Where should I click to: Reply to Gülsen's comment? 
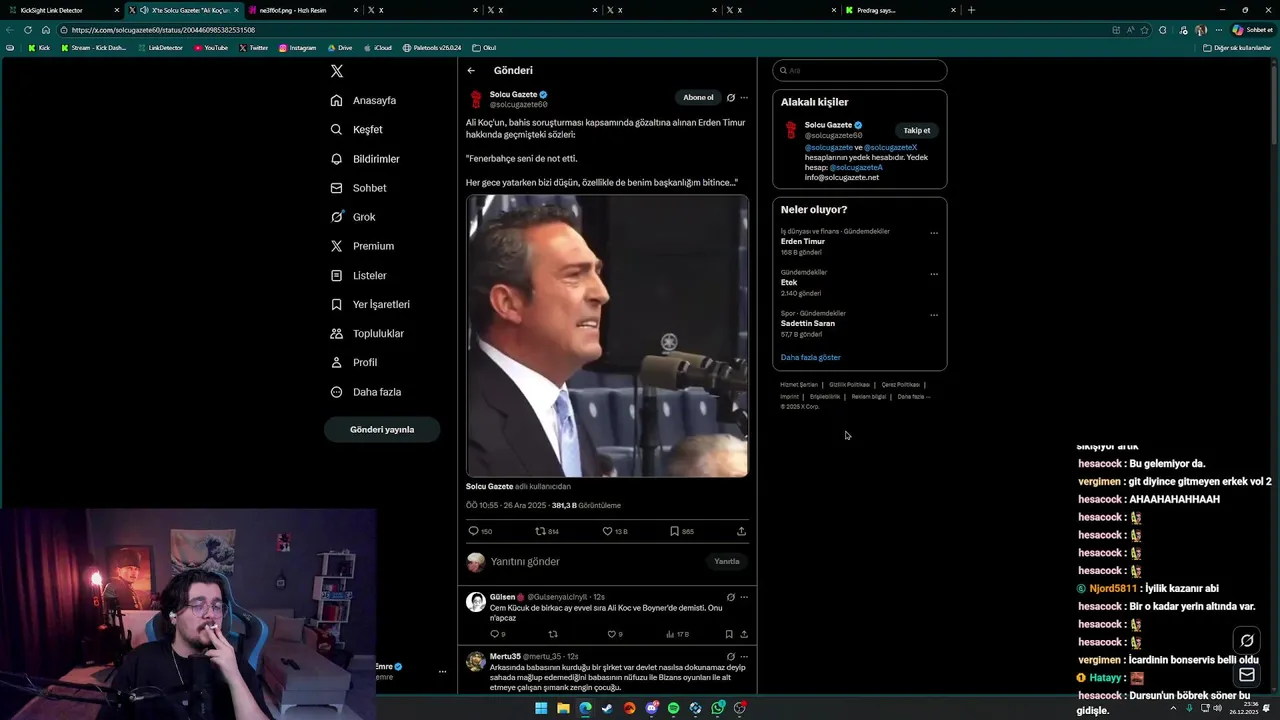497,634
